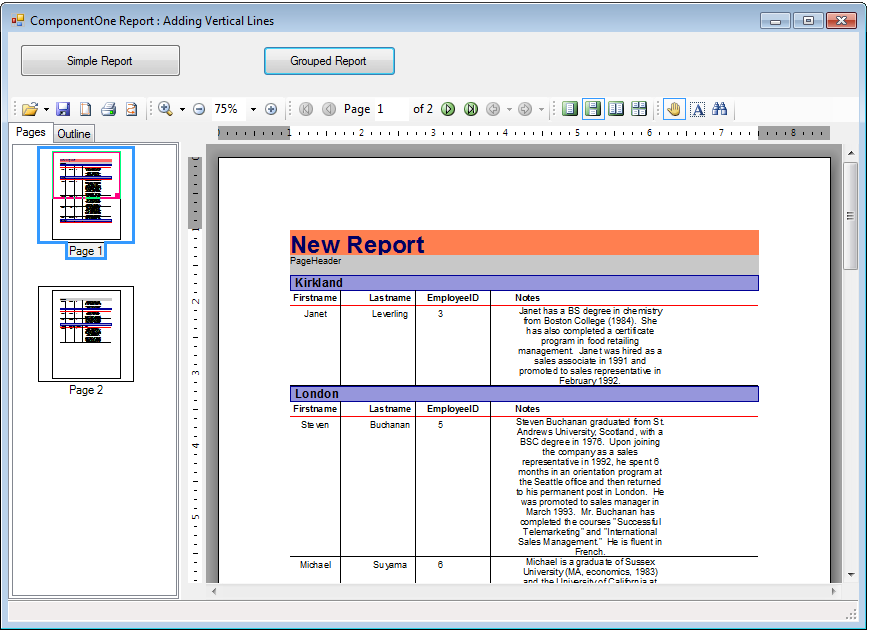This screenshot has width=869, height=633.
Task: Go to next page with green arrow
Action: click(x=448, y=109)
